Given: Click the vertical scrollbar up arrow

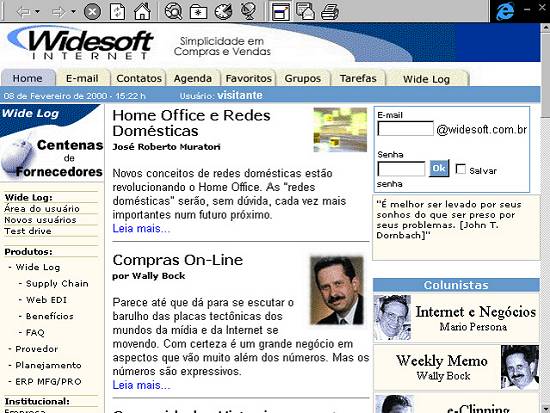Looking at the screenshot, I should [545, 27].
